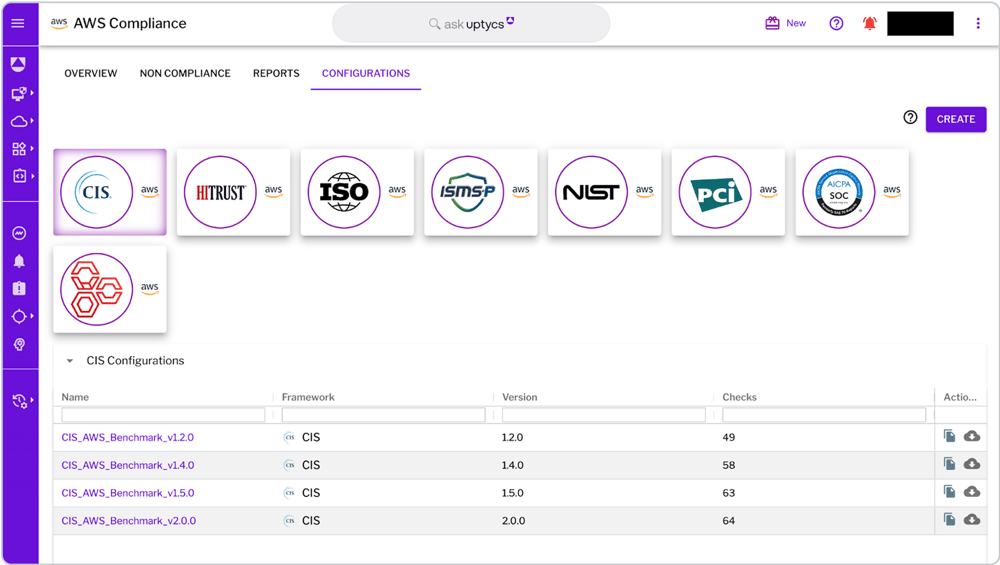Open the hamburger navigation menu
The height and width of the screenshot is (565, 1000).
pos(18,24)
